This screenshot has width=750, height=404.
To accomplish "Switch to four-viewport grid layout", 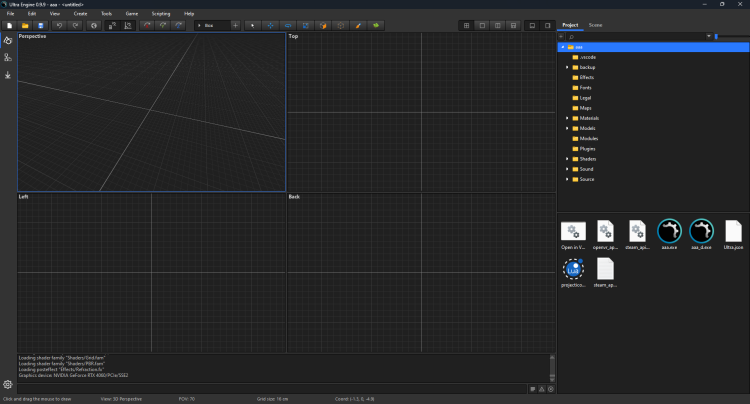I will (466, 25).
